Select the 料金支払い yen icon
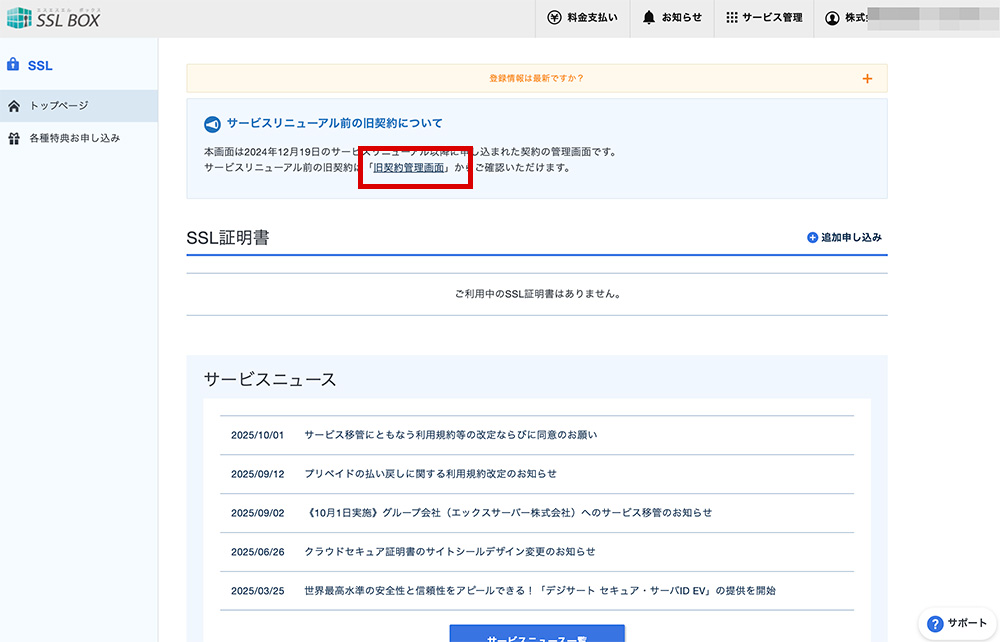 tap(555, 17)
